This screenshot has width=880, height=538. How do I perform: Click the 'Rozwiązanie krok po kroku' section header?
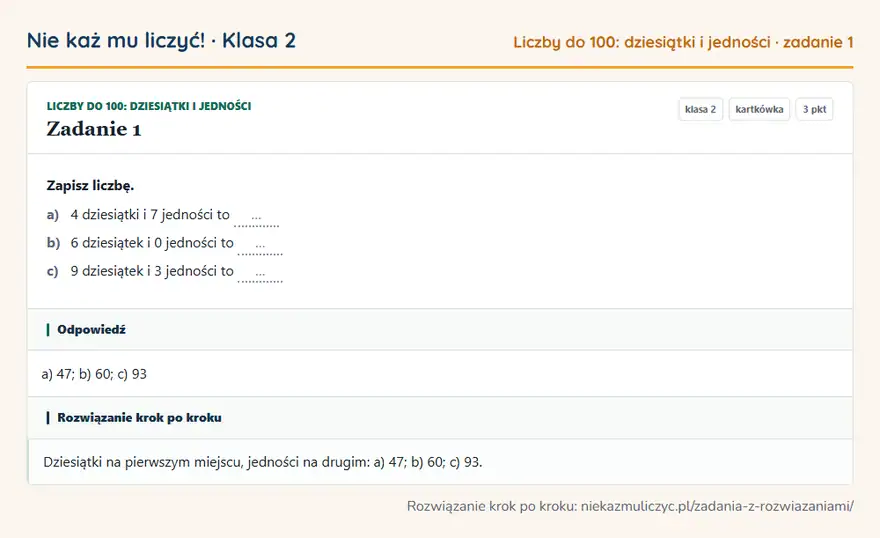click(440, 417)
